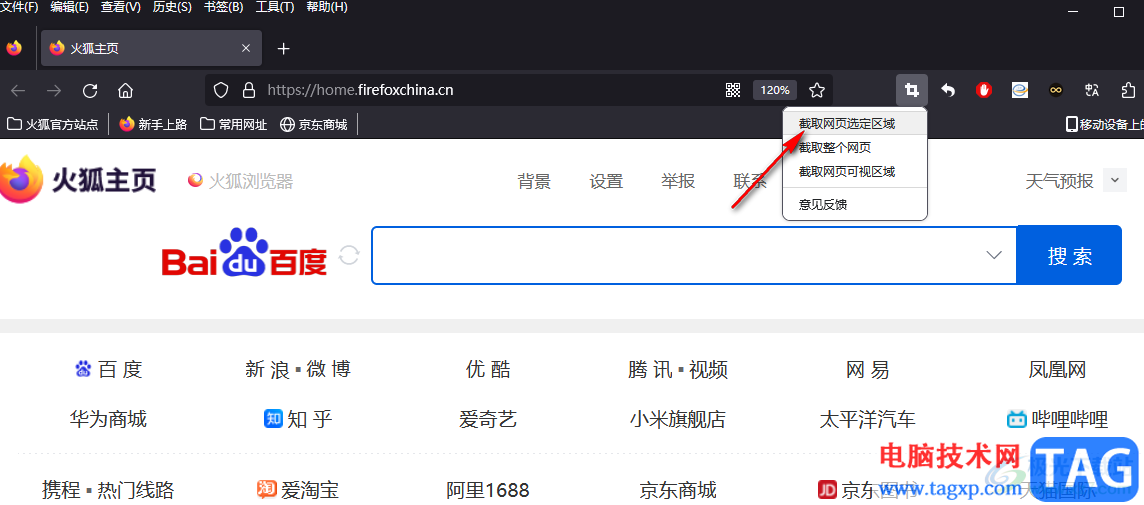
Task: Open the 腾讯 link
Action: [650, 369]
